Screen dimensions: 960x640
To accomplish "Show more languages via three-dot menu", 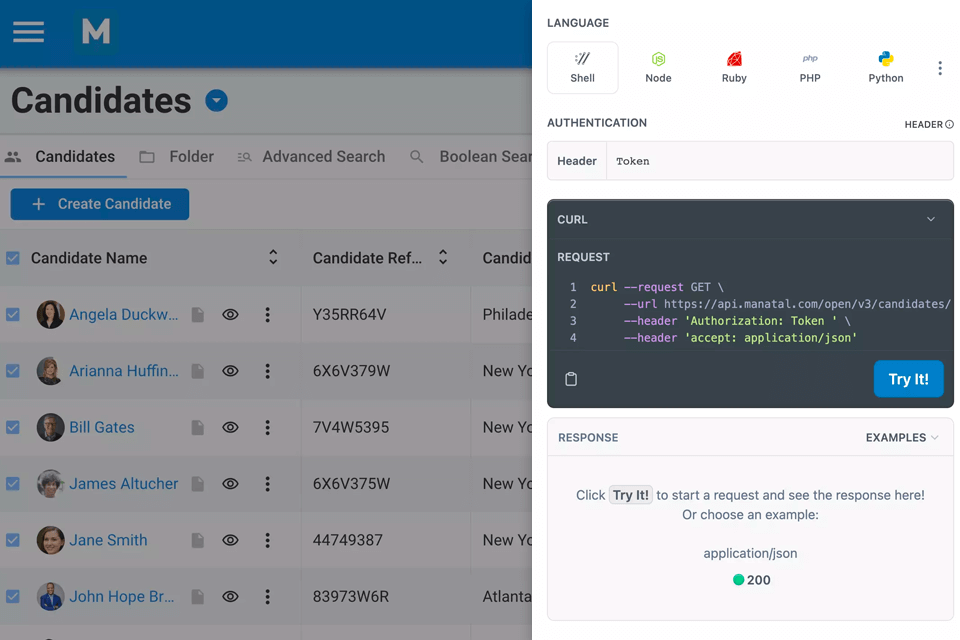I will [940, 68].
